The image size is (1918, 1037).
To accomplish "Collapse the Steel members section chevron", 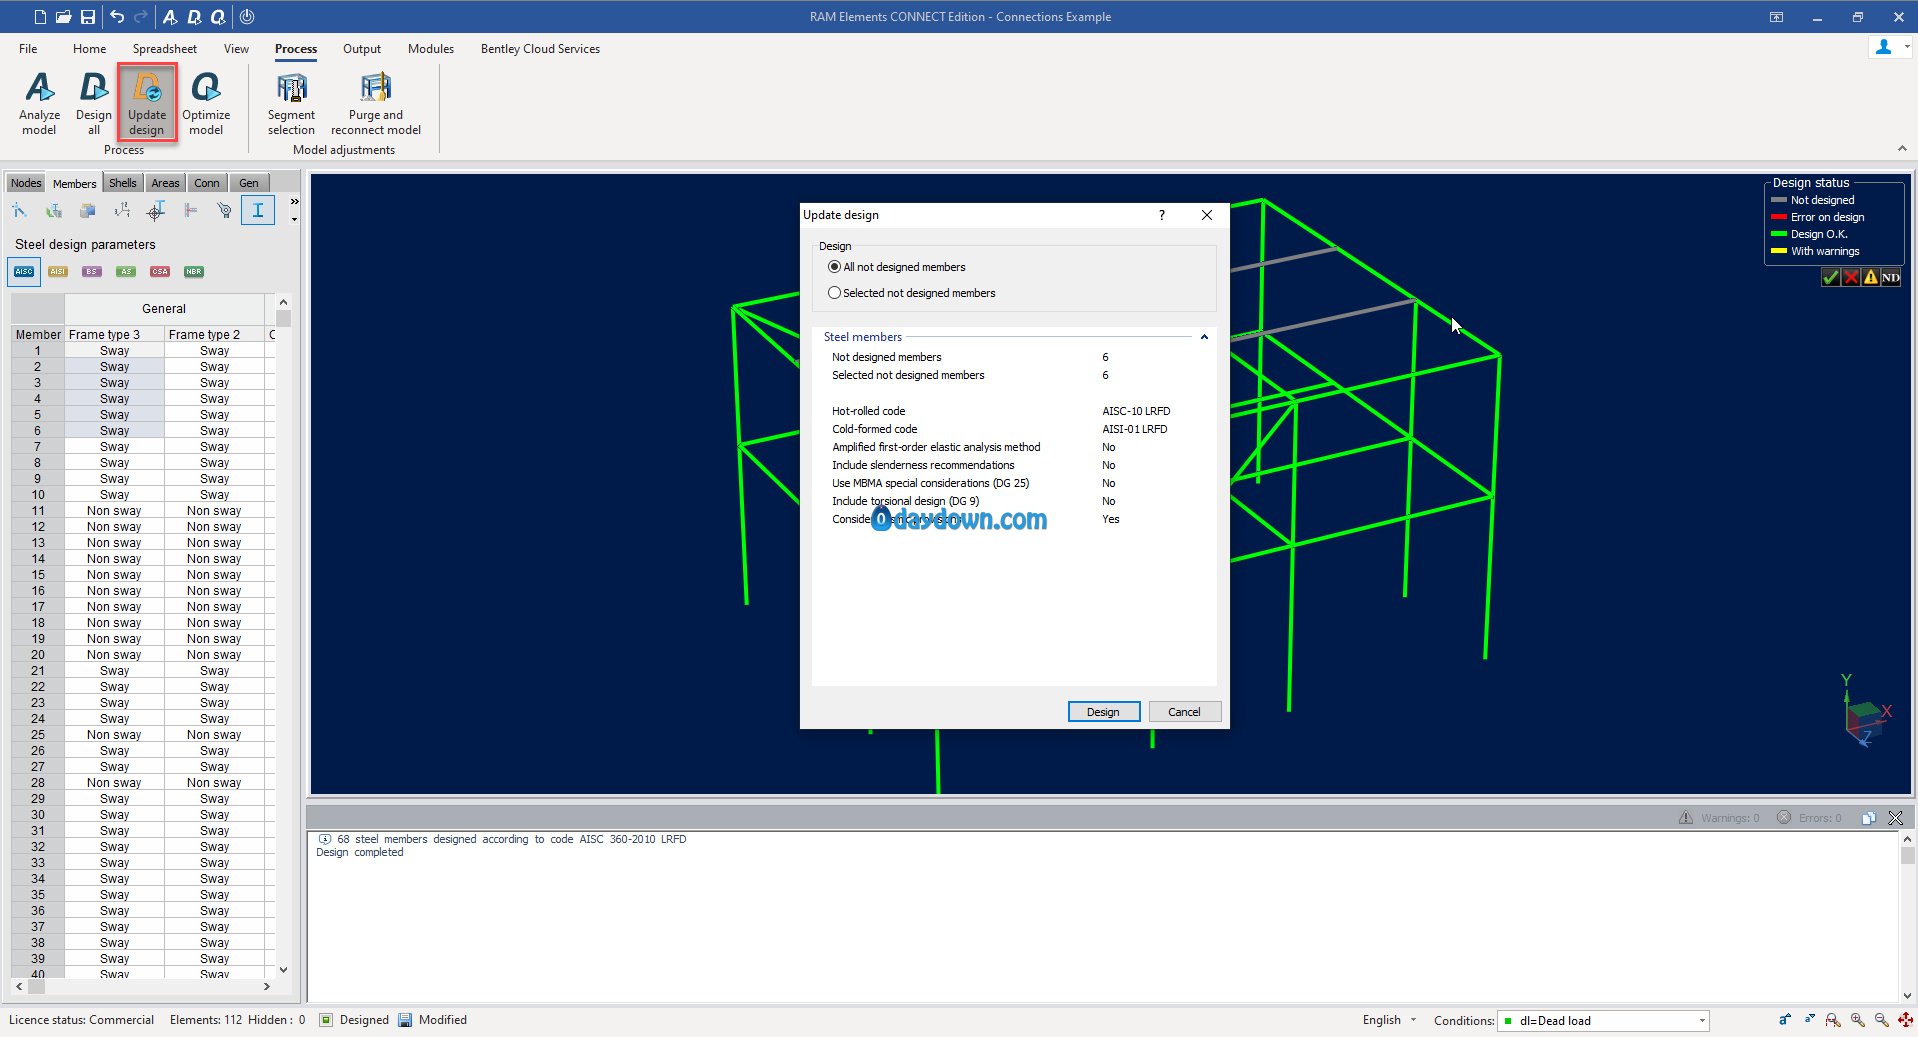I will pyautogui.click(x=1204, y=337).
